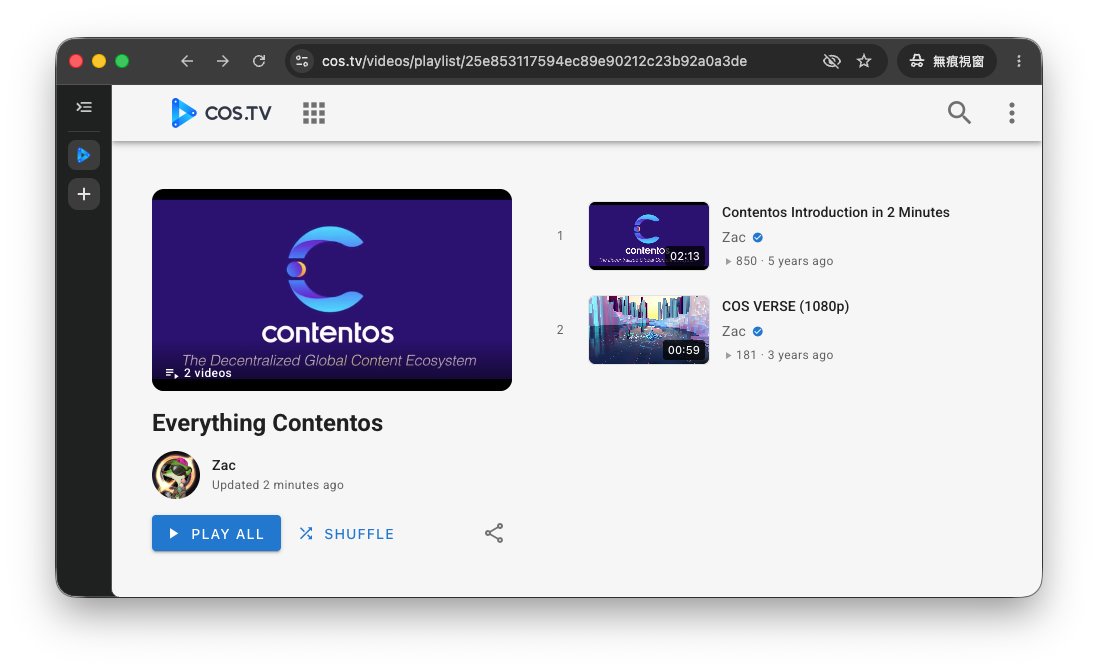
Task: Minimize the window with yellow button
Action: pos(99,61)
